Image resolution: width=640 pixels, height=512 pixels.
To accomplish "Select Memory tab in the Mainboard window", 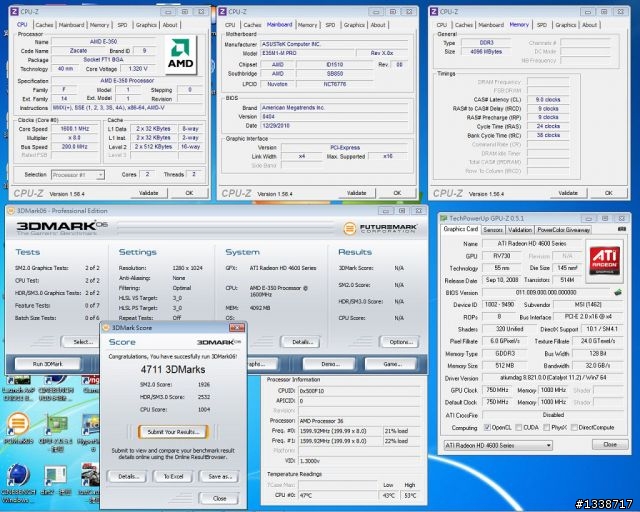I will 307,25.
